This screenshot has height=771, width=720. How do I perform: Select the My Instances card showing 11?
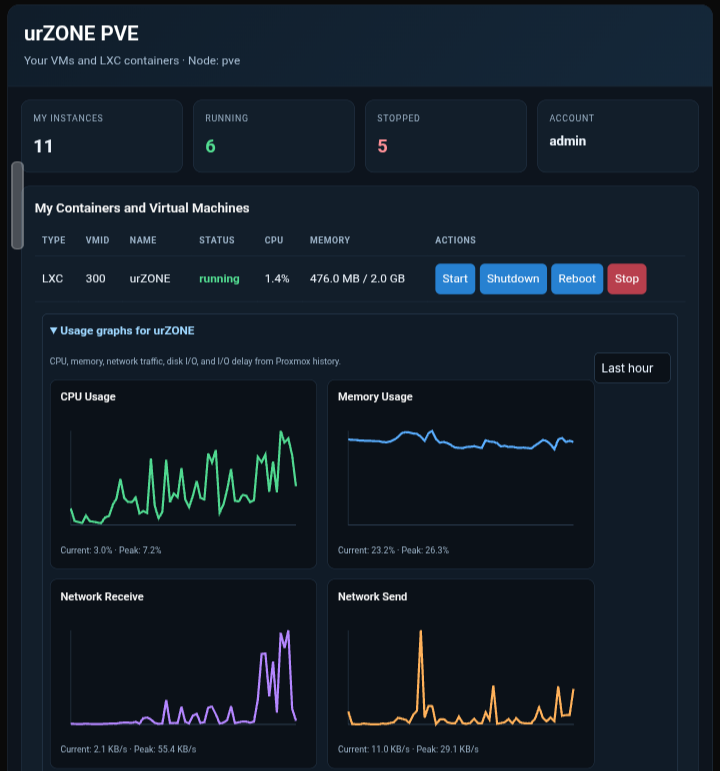(x=102, y=136)
